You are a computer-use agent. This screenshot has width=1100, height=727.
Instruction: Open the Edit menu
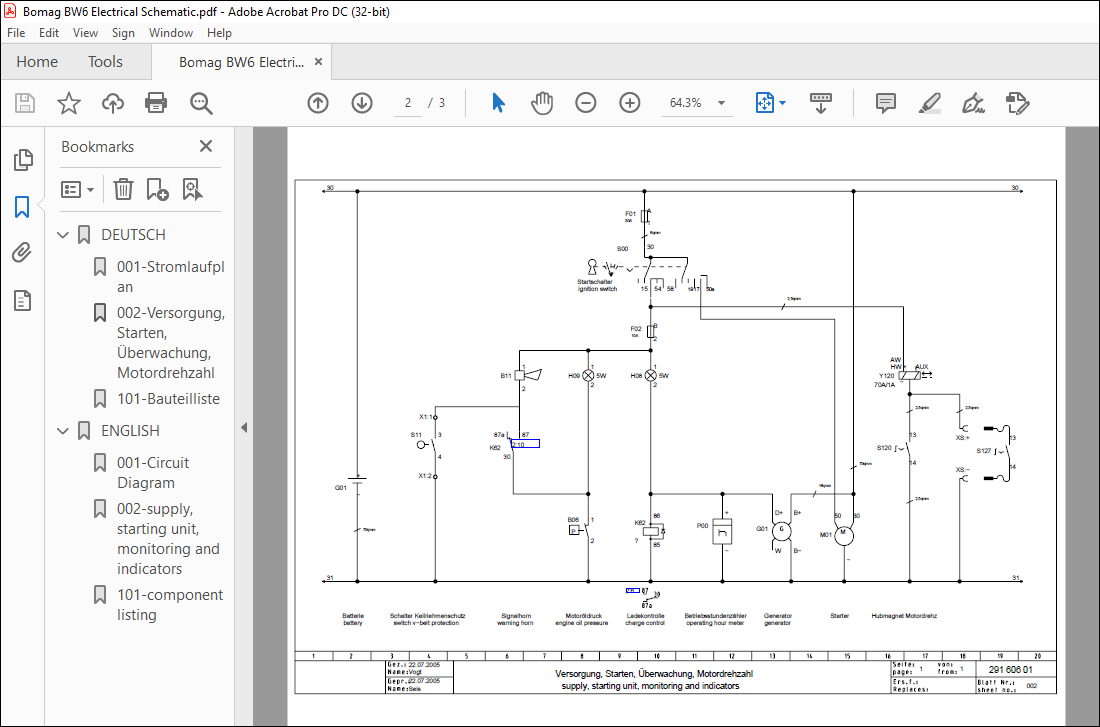pyautogui.click(x=48, y=33)
